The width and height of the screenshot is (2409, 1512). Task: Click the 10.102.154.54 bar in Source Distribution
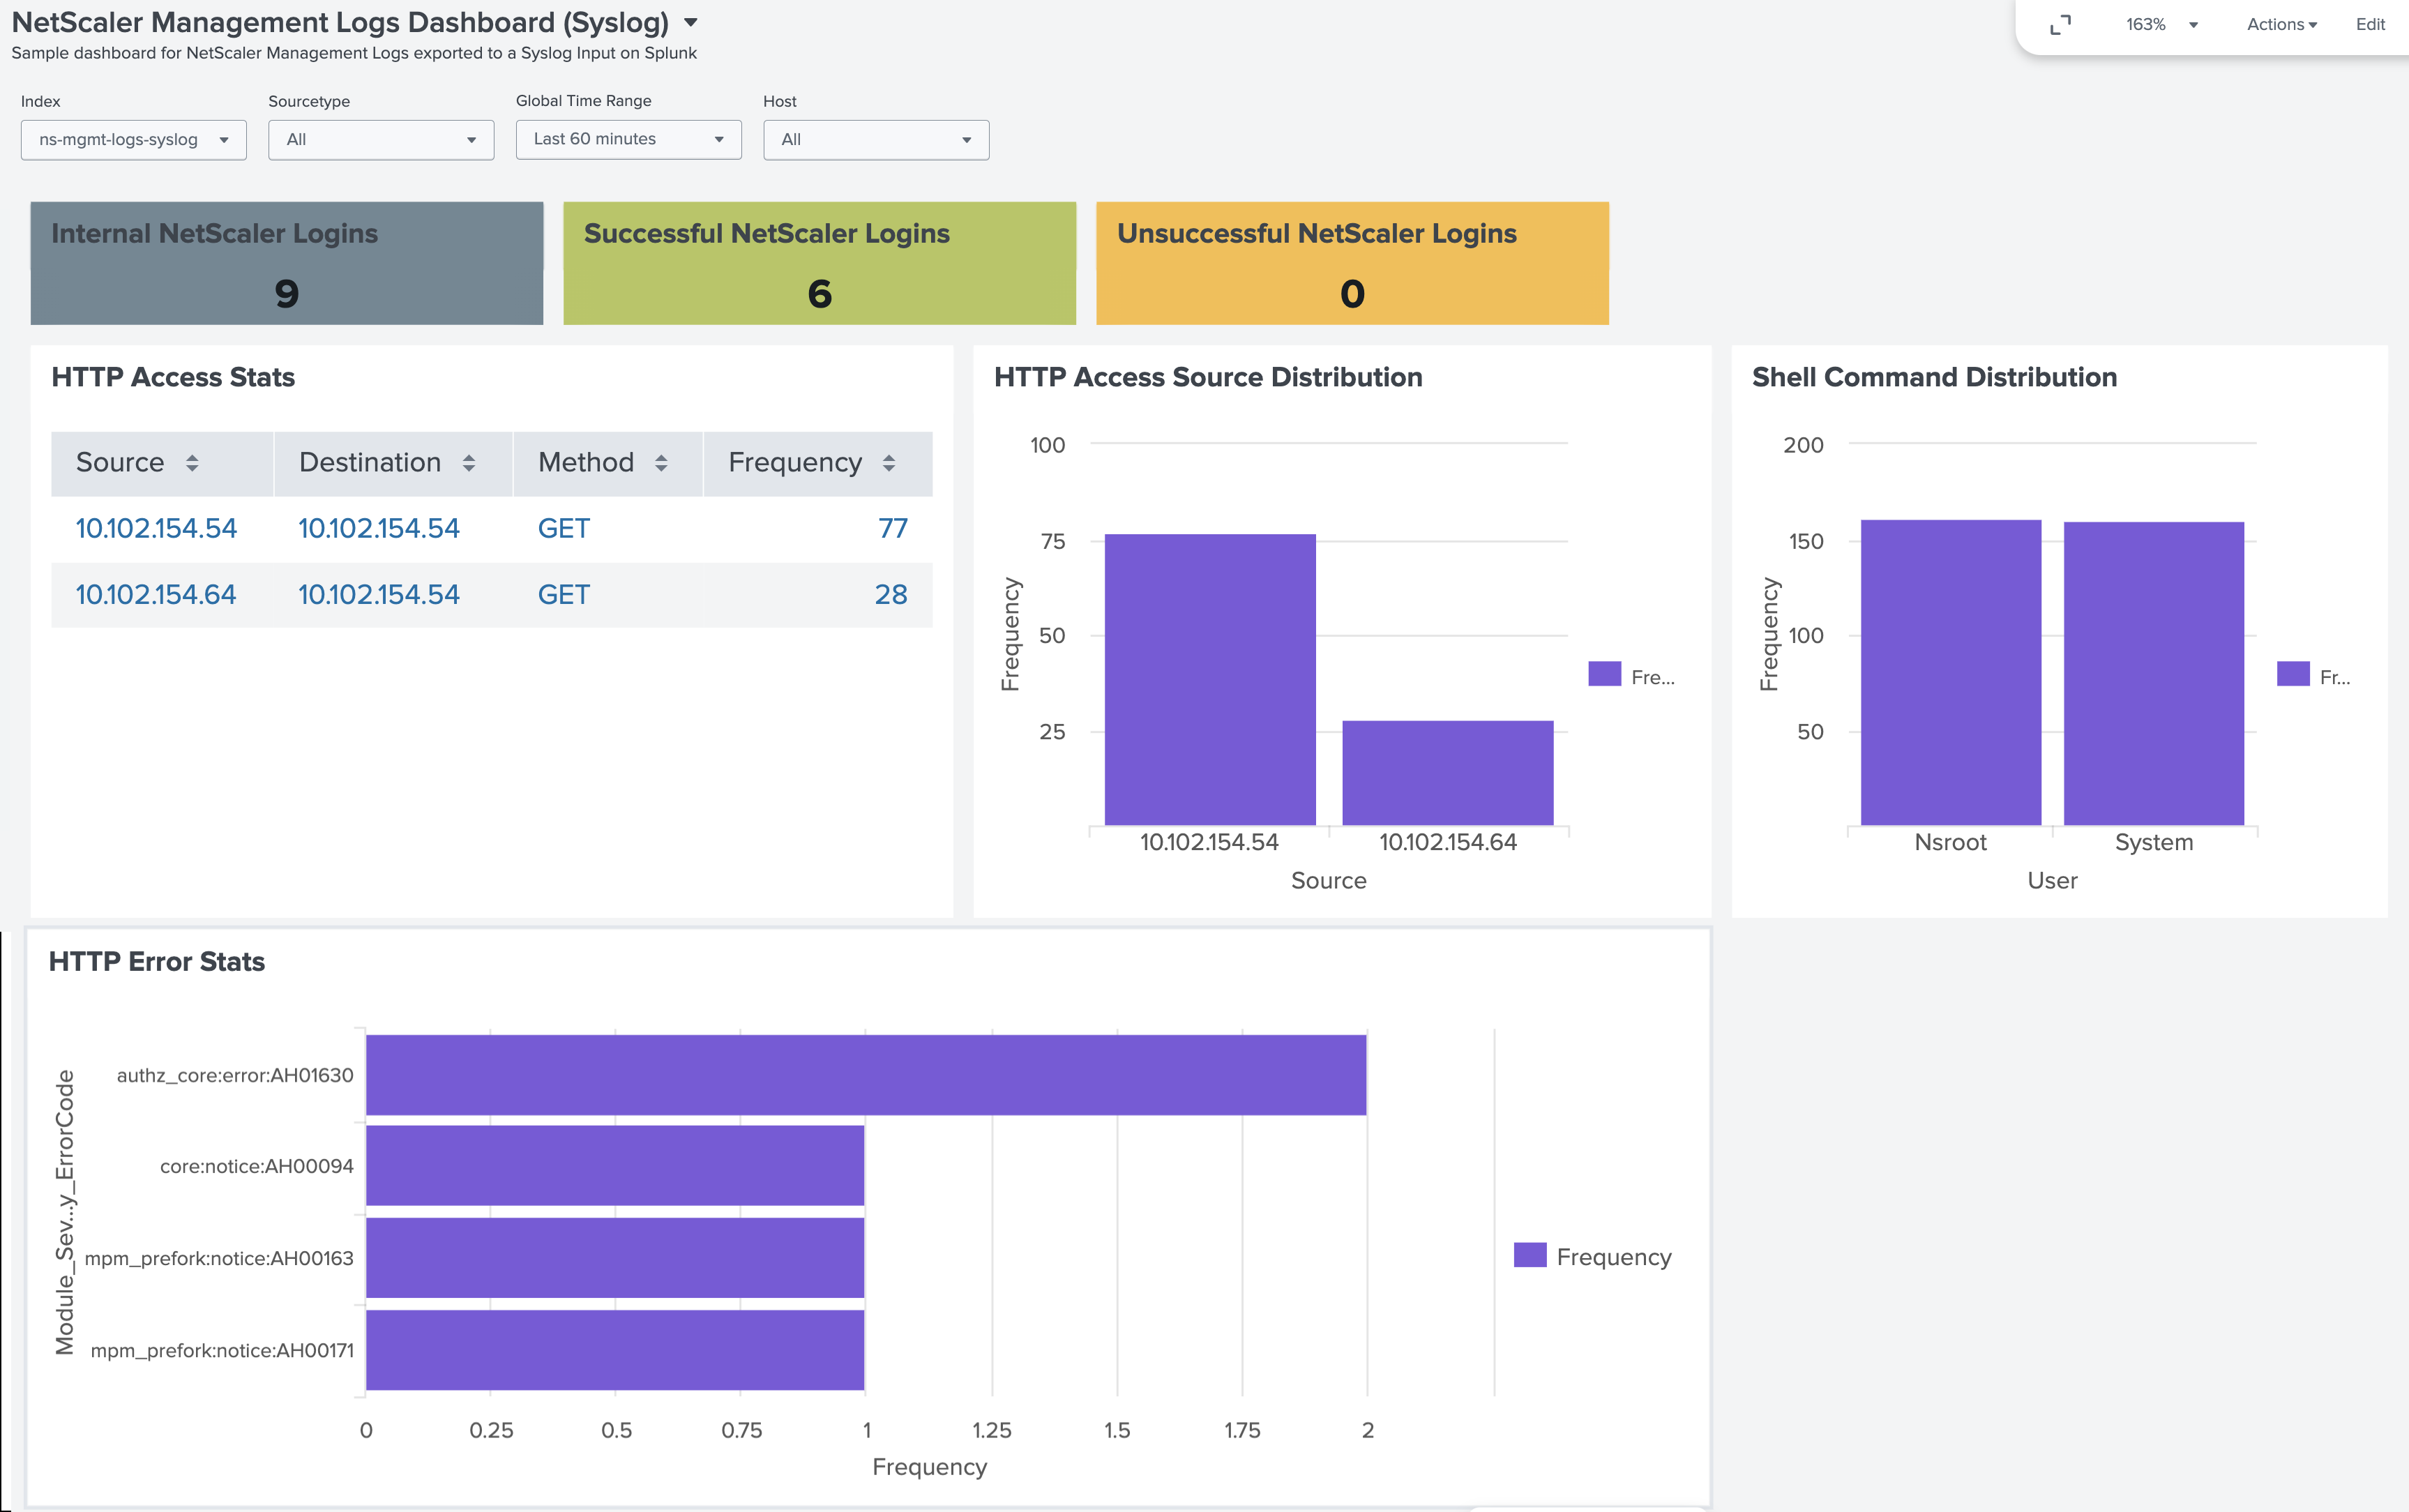pos(1210,680)
